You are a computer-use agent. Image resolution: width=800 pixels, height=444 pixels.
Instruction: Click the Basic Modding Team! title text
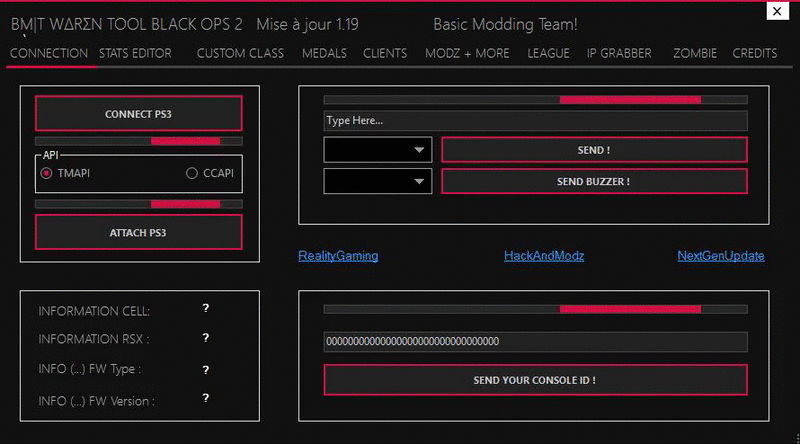[x=505, y=24]
